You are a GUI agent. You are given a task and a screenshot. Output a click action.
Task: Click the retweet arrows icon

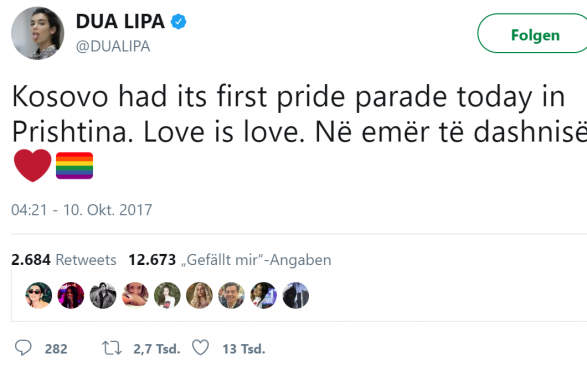tap(112, 348)
